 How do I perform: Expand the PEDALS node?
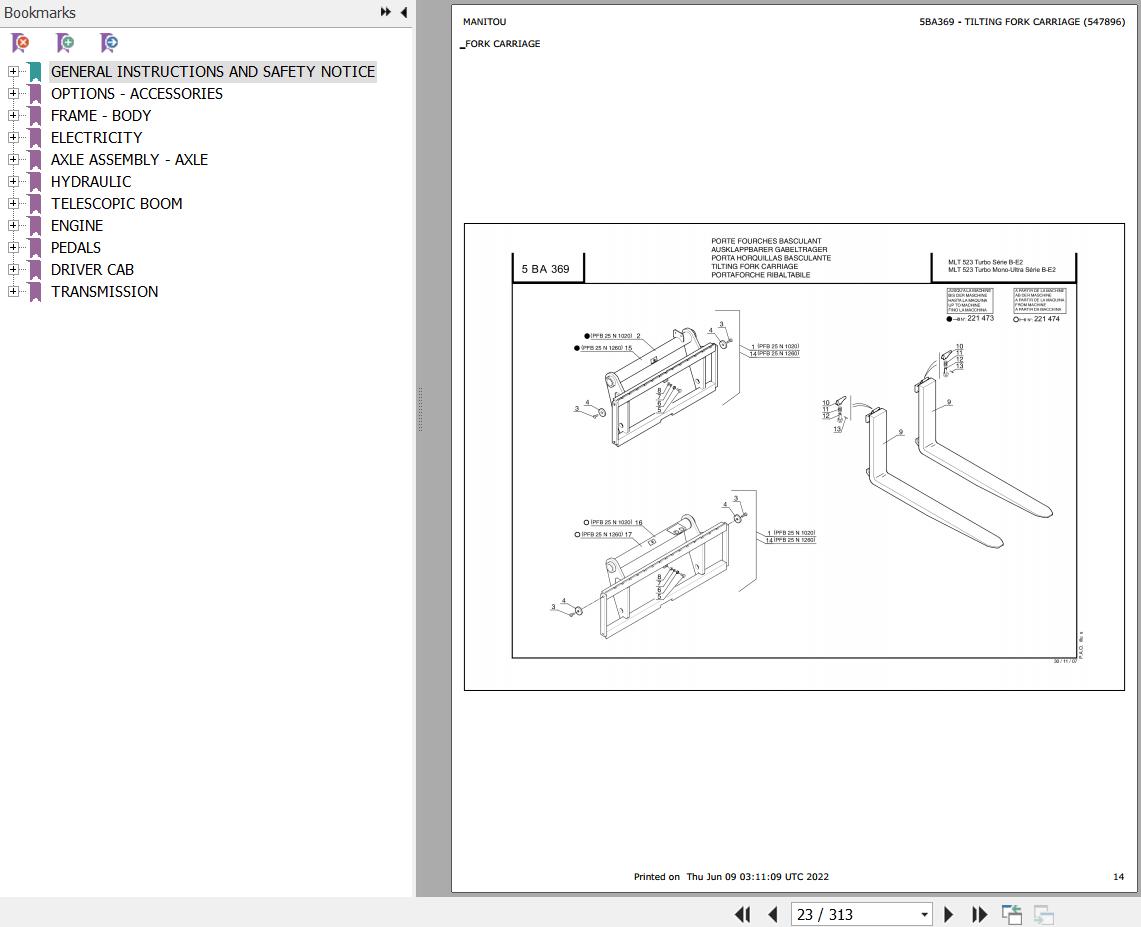pos(13,247)
